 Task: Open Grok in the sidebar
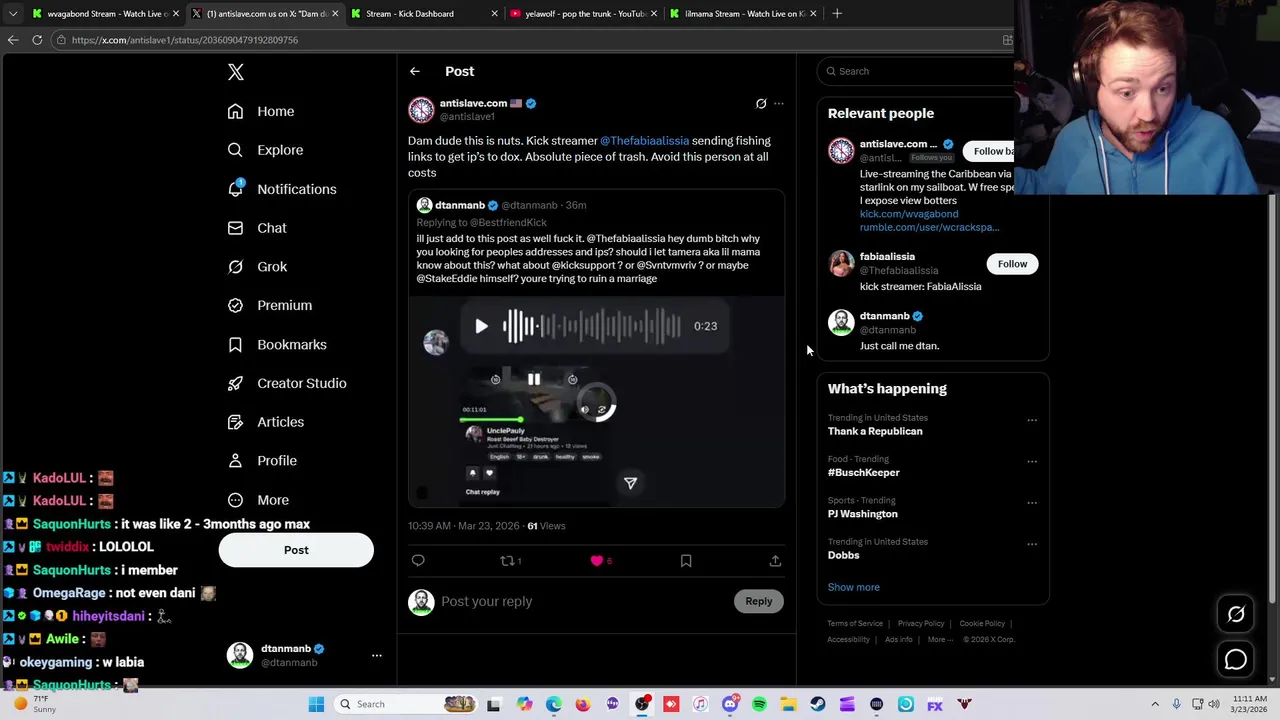[257, 267]
